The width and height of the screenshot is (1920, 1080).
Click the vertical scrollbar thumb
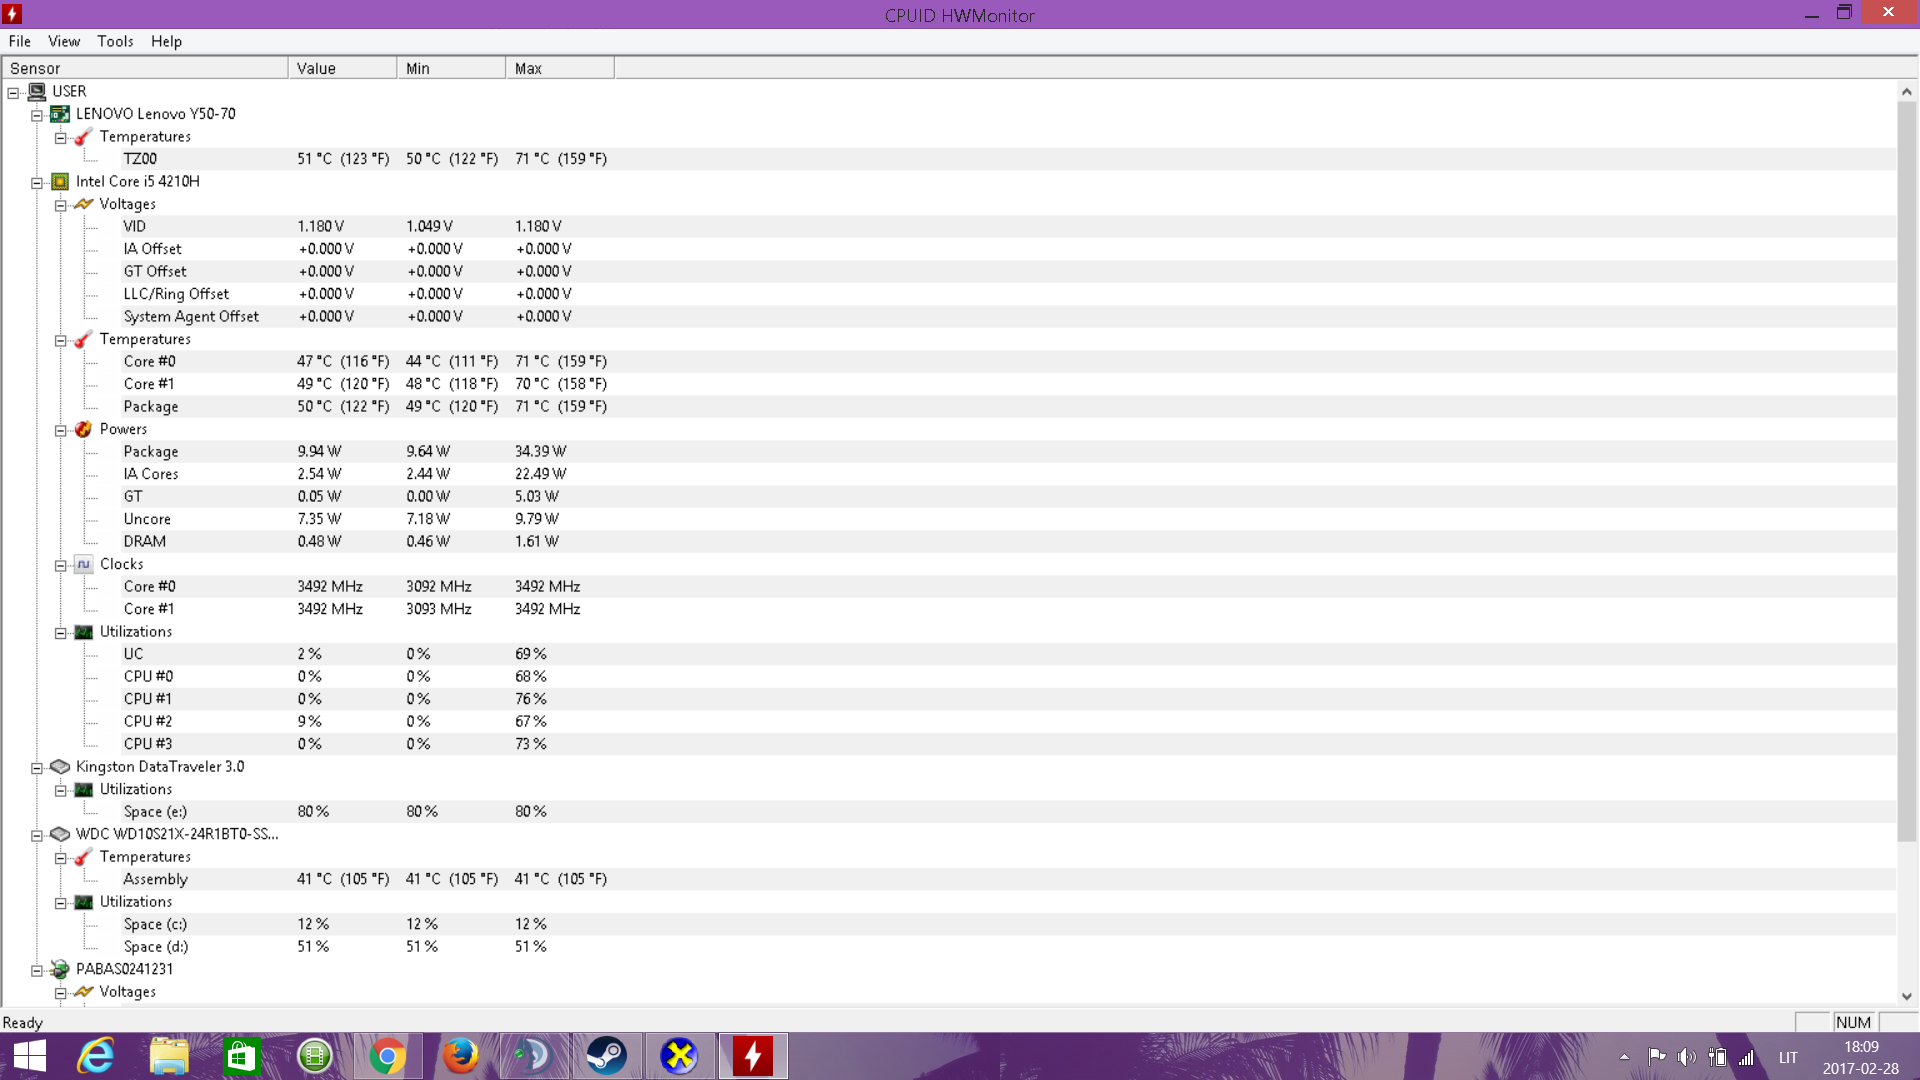[x=1907, y=470]
